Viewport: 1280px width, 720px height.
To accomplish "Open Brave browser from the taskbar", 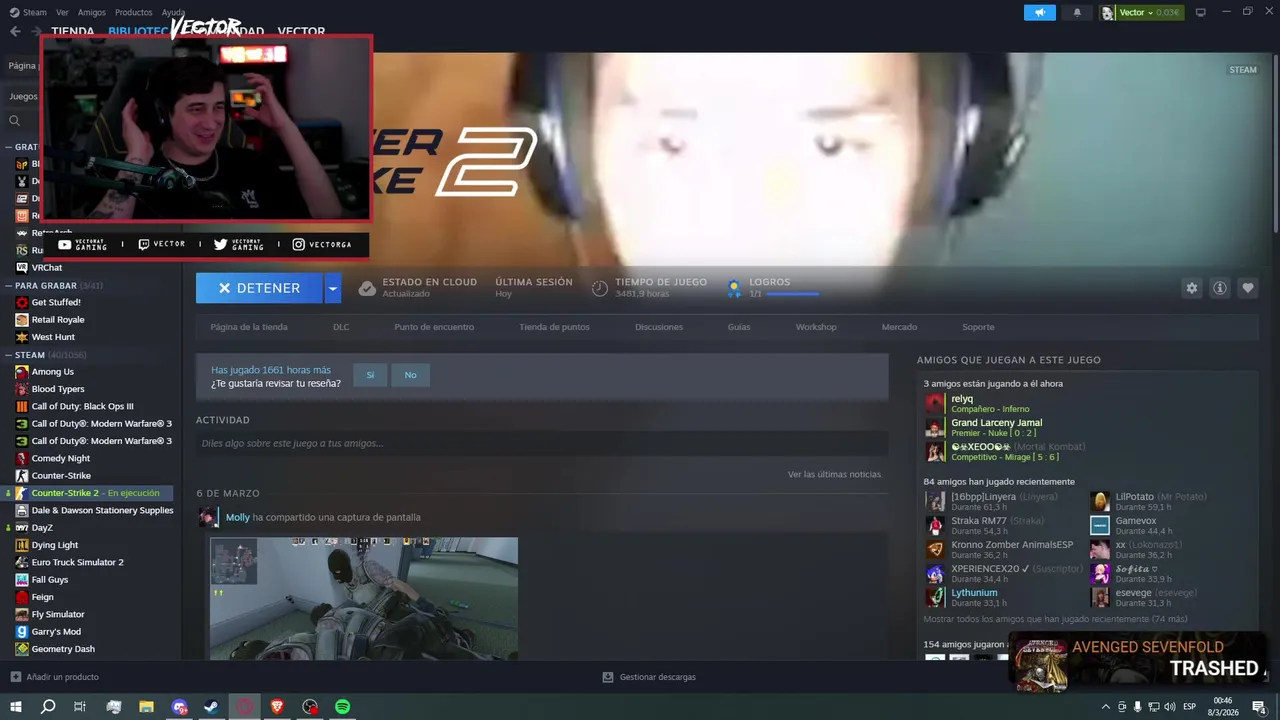I will pos(277,706).
